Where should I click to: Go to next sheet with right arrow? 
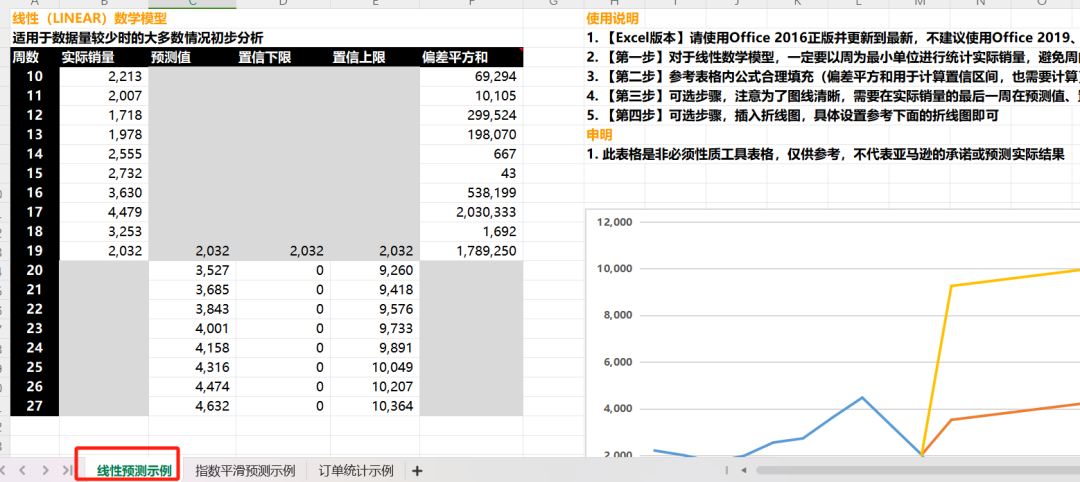(x=45, y=470)
